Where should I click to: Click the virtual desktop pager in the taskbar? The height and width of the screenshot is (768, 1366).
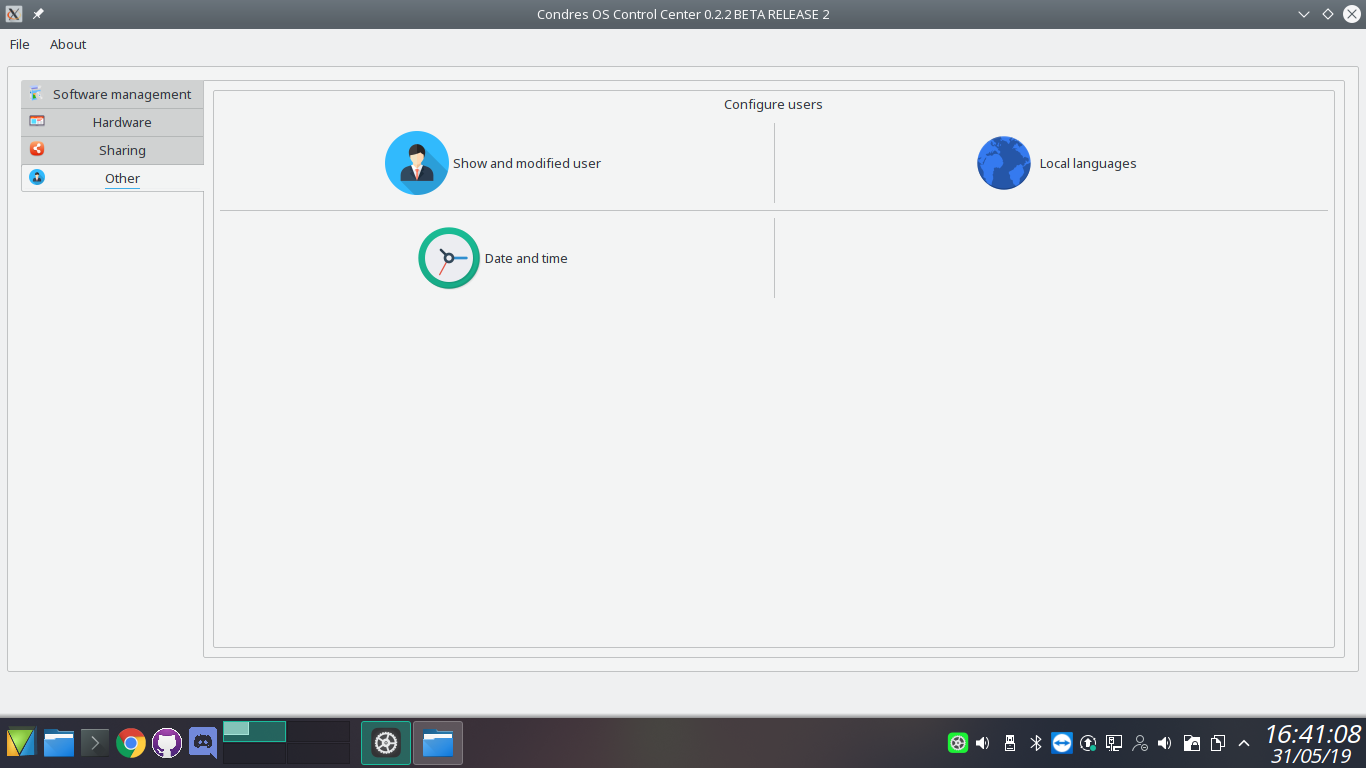tap(286, 743)
